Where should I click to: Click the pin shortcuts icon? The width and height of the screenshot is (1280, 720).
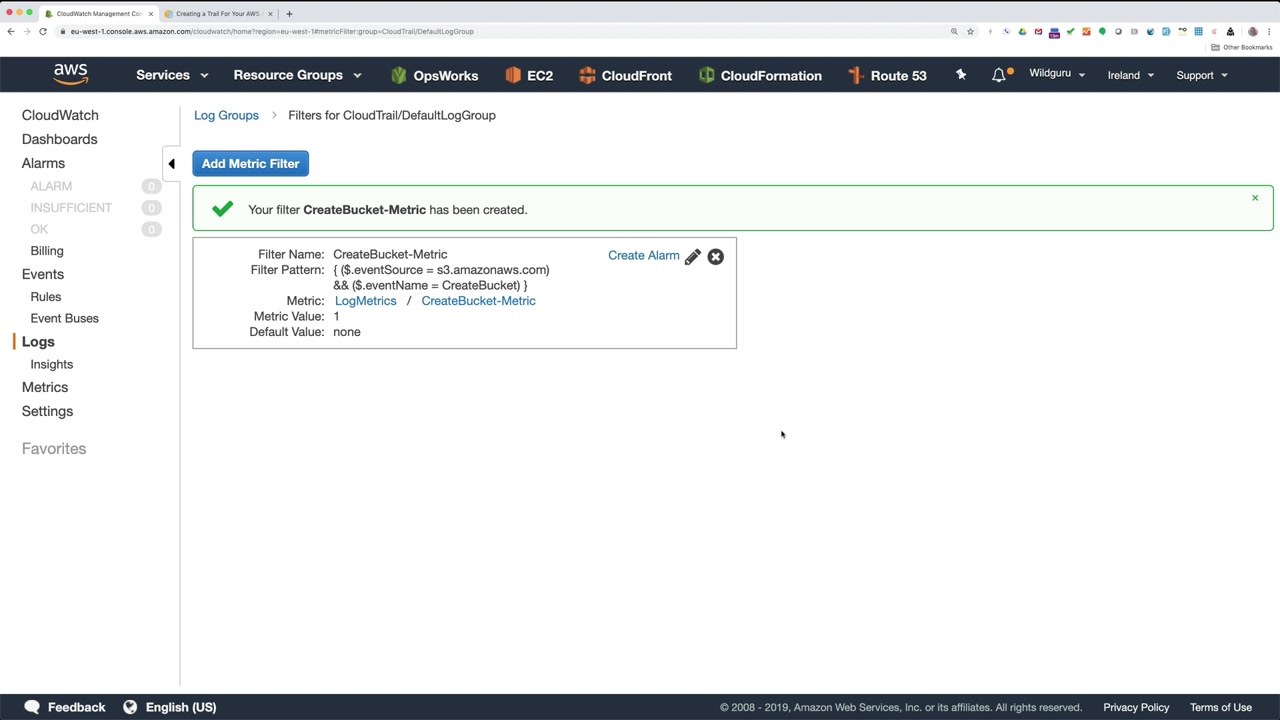pos(961,75)
